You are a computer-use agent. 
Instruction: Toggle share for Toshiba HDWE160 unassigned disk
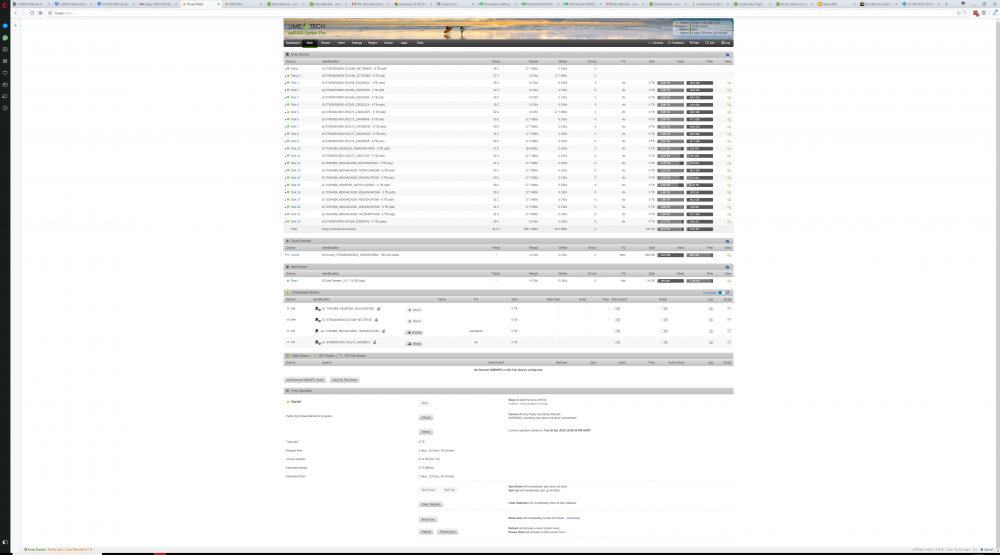[x=665, y=309]
